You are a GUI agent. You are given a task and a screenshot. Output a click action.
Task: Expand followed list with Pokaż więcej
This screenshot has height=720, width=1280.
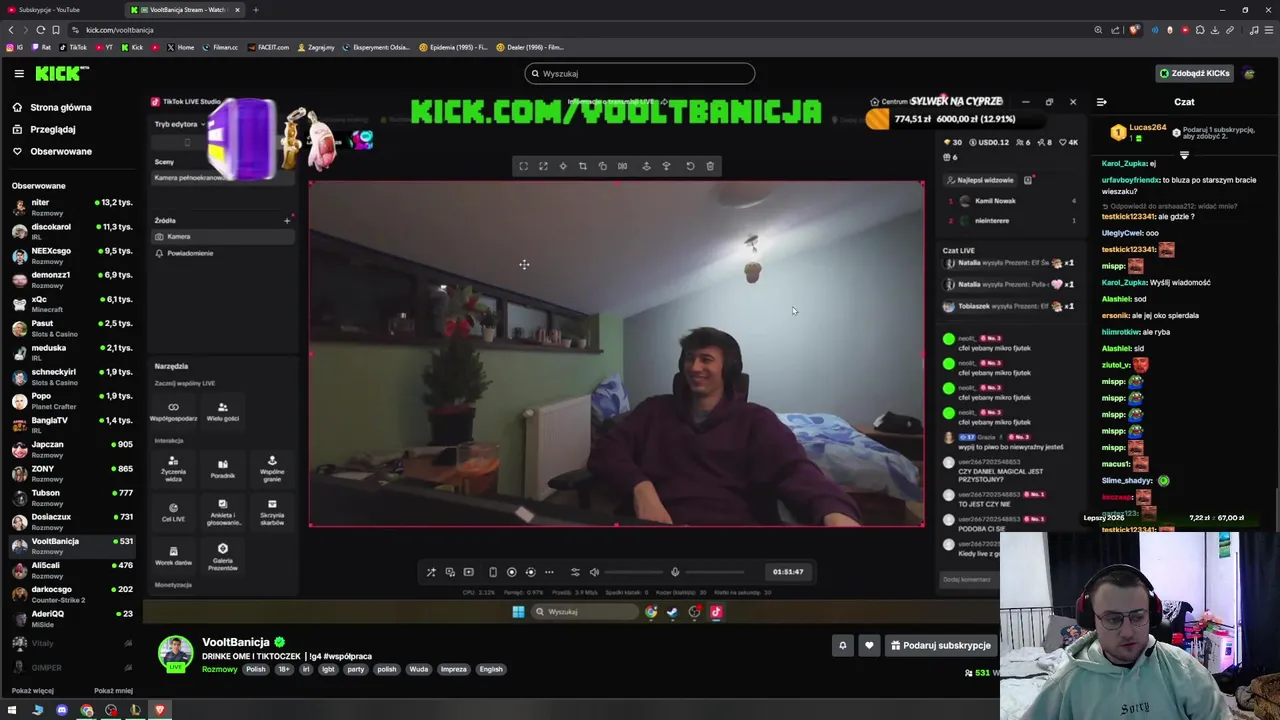pos(33,690)
